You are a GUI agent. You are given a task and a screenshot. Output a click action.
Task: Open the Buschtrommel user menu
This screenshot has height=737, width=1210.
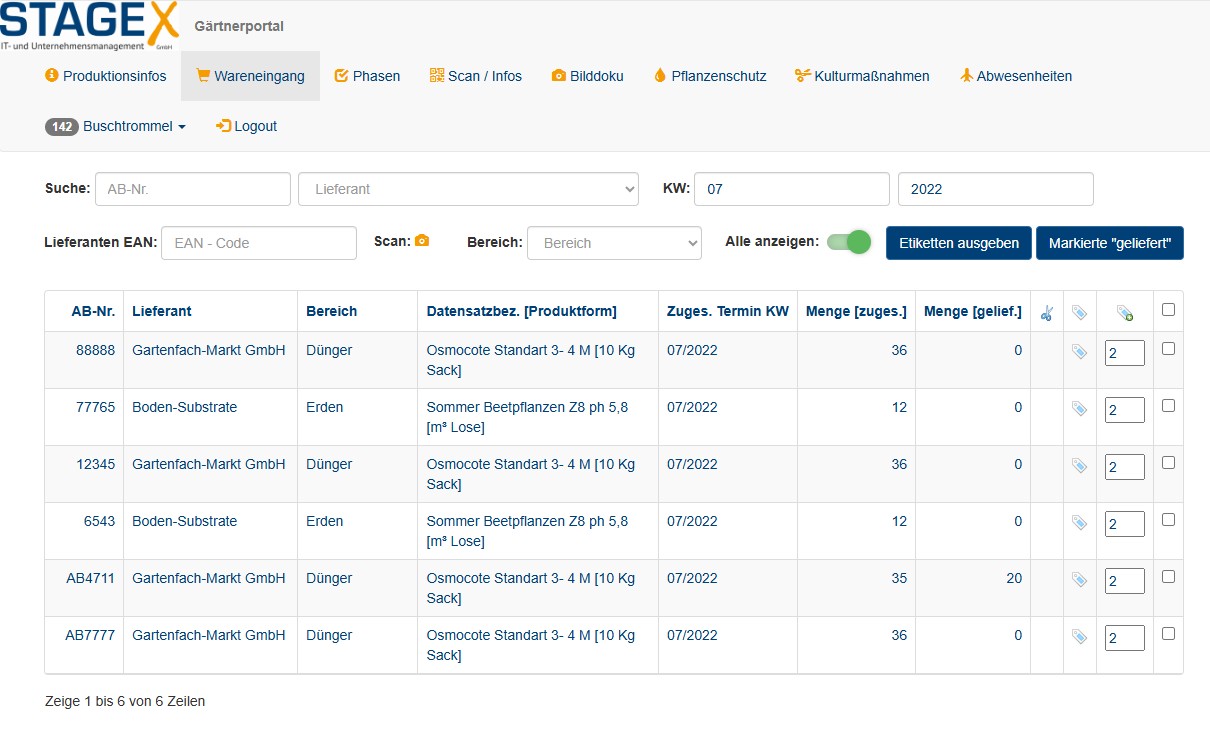click(x=116, y=127)
